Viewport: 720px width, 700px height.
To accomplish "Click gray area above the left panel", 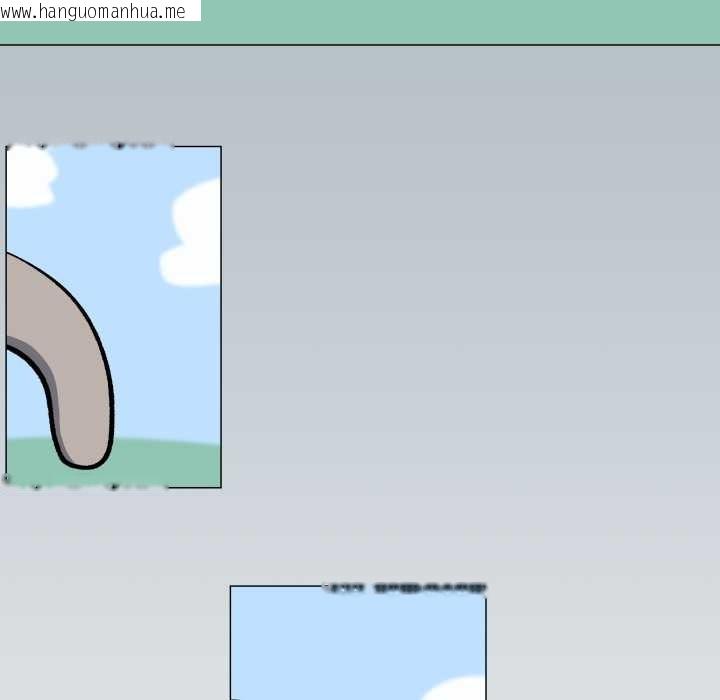I will 110,95.
